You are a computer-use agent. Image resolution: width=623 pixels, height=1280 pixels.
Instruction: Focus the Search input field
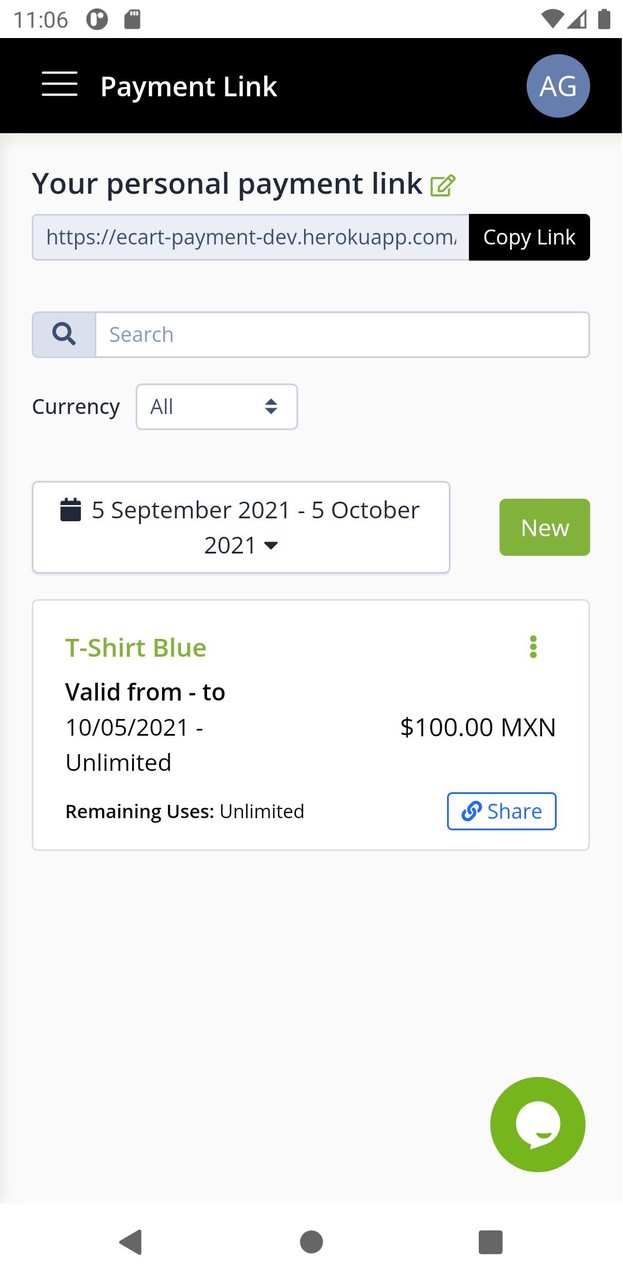(x=341, y=335)
